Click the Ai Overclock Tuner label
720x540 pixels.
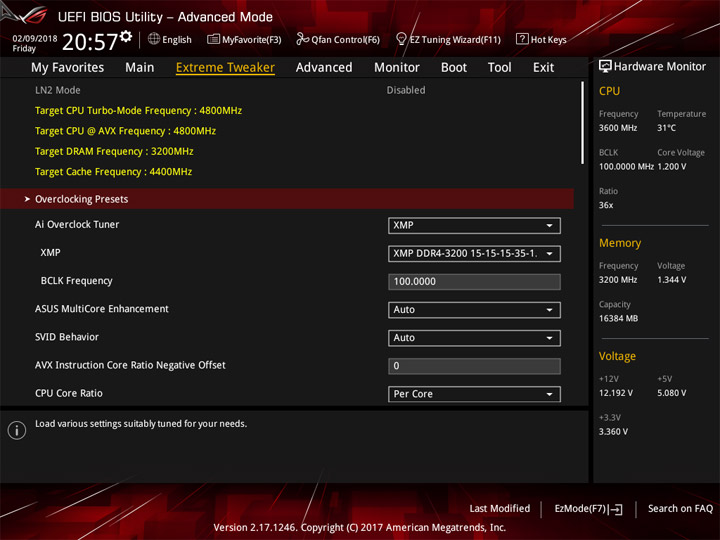(77, 225)
